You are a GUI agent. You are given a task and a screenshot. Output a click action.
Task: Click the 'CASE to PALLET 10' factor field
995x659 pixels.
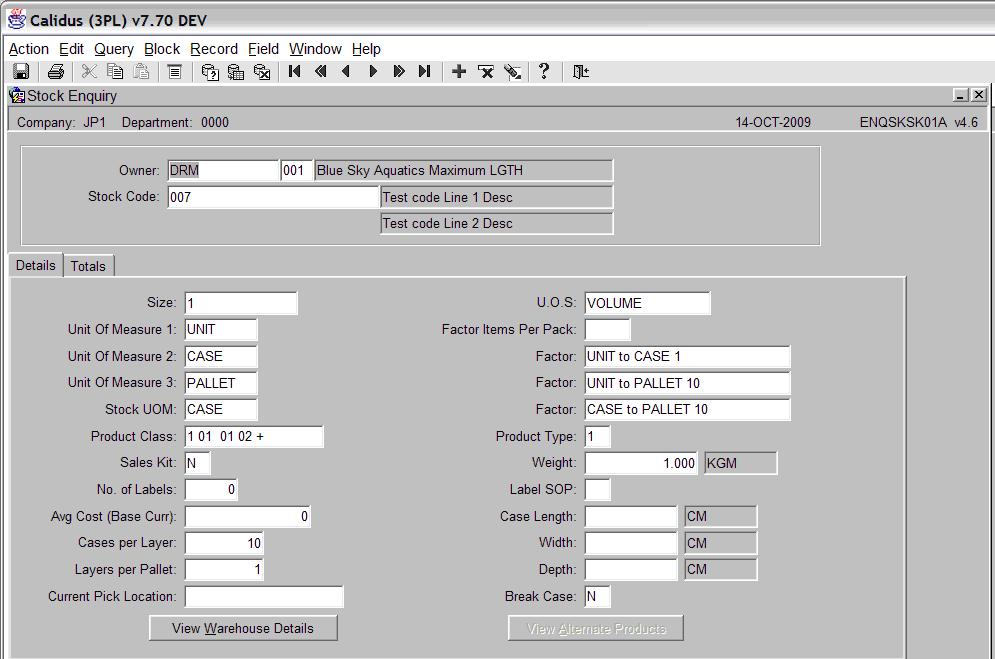pyautogui.click(x=687, y=409)
